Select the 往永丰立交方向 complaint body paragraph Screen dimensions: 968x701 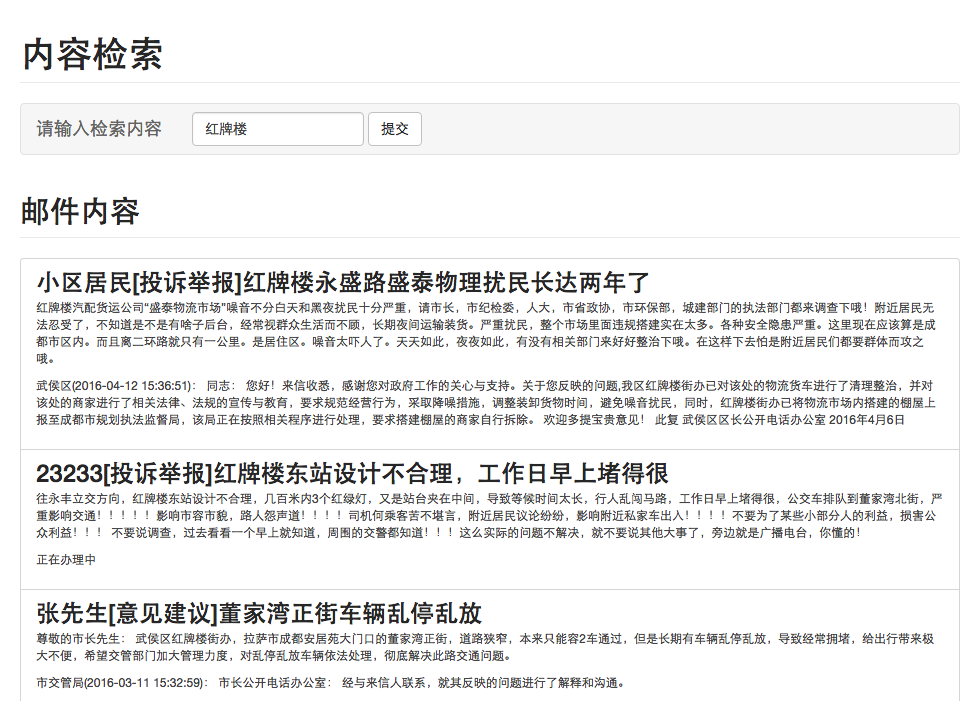(x=488, y=515)
